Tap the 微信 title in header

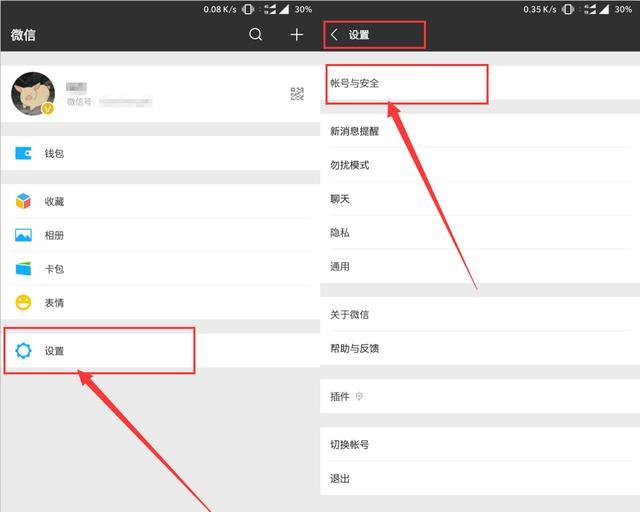pyautogui.click(x=23, y=35)
